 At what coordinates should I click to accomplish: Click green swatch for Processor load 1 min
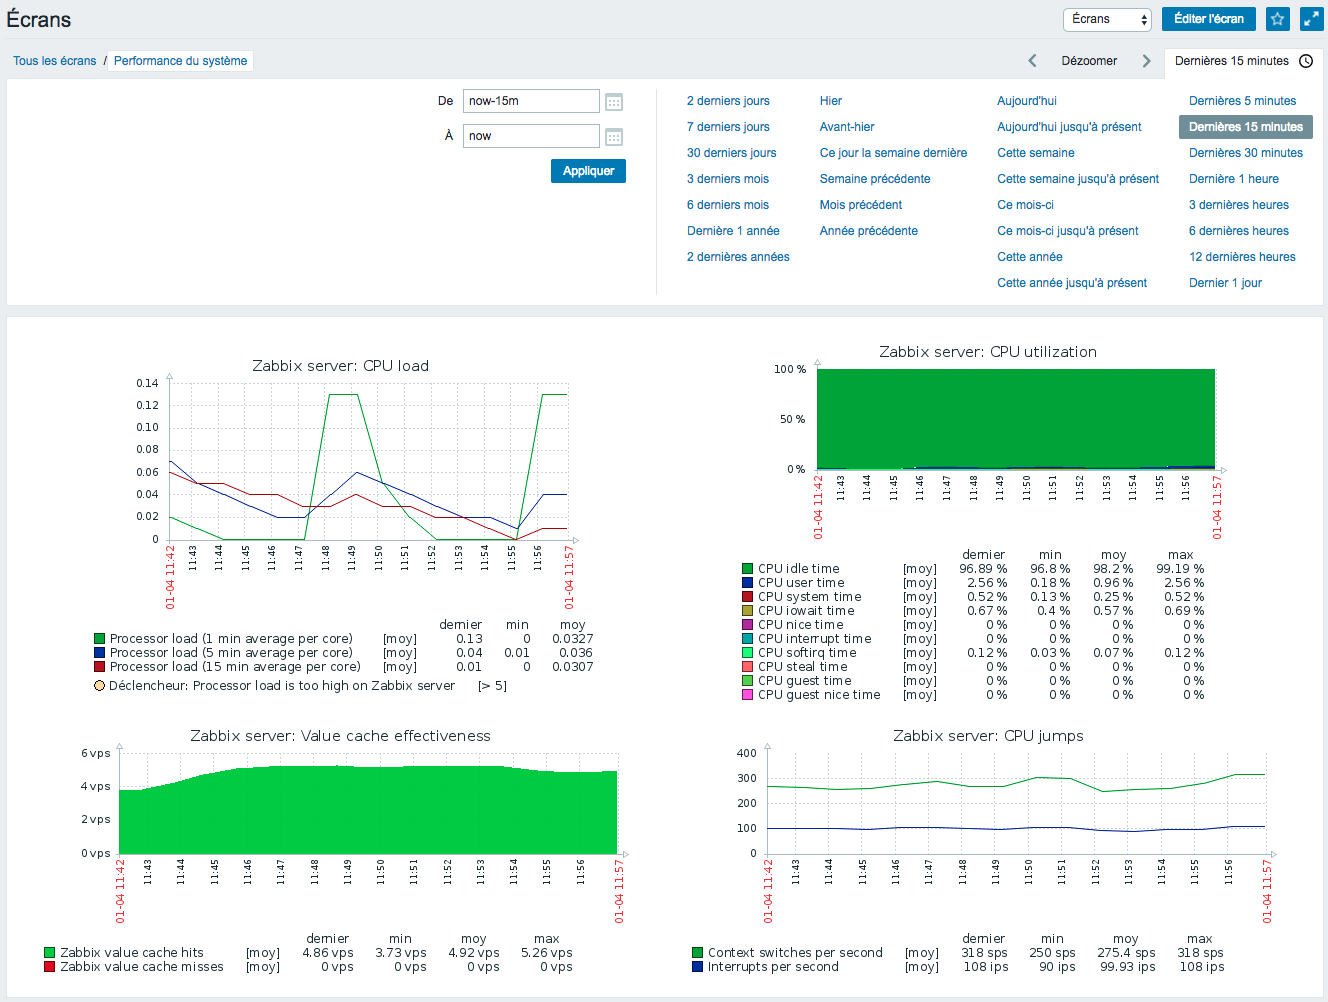pos(99,639)
